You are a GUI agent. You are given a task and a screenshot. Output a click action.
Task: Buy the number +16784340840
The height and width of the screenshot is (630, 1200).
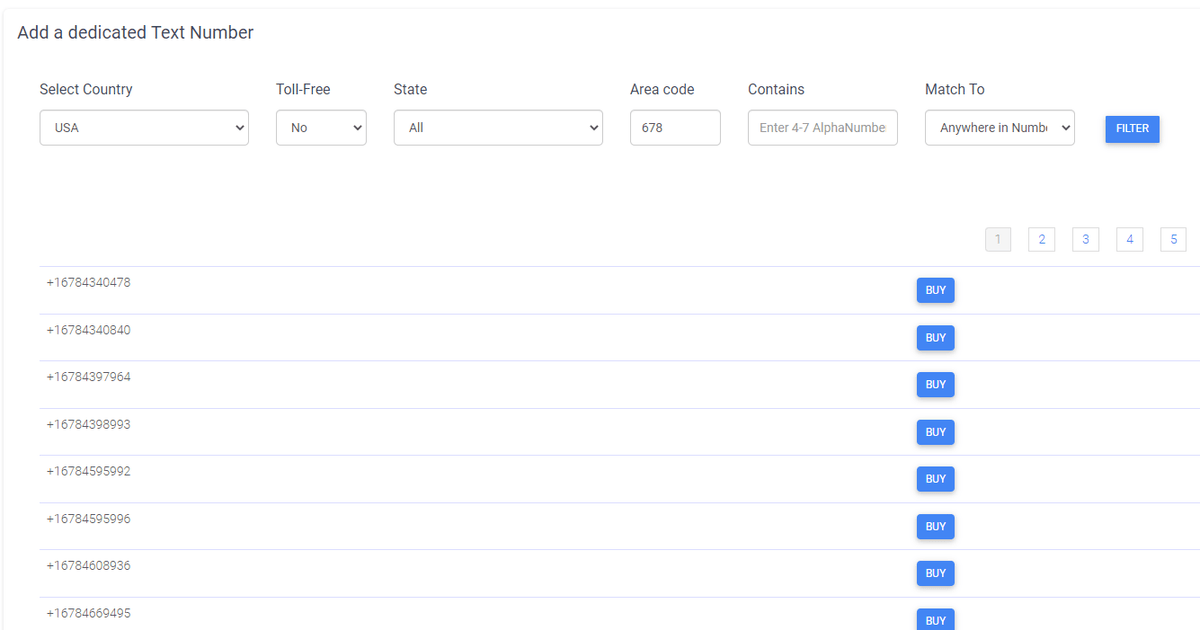(x=935, y=338)
